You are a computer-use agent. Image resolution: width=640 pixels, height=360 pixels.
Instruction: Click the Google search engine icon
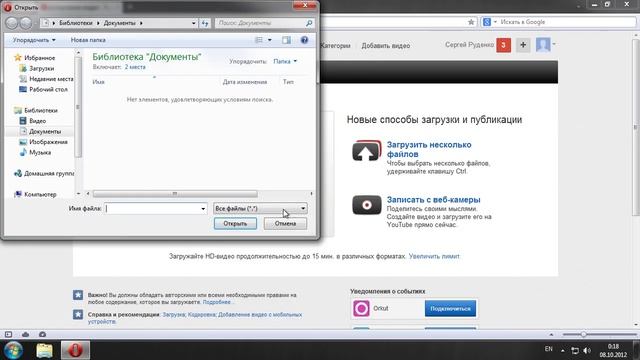(487, 22)
